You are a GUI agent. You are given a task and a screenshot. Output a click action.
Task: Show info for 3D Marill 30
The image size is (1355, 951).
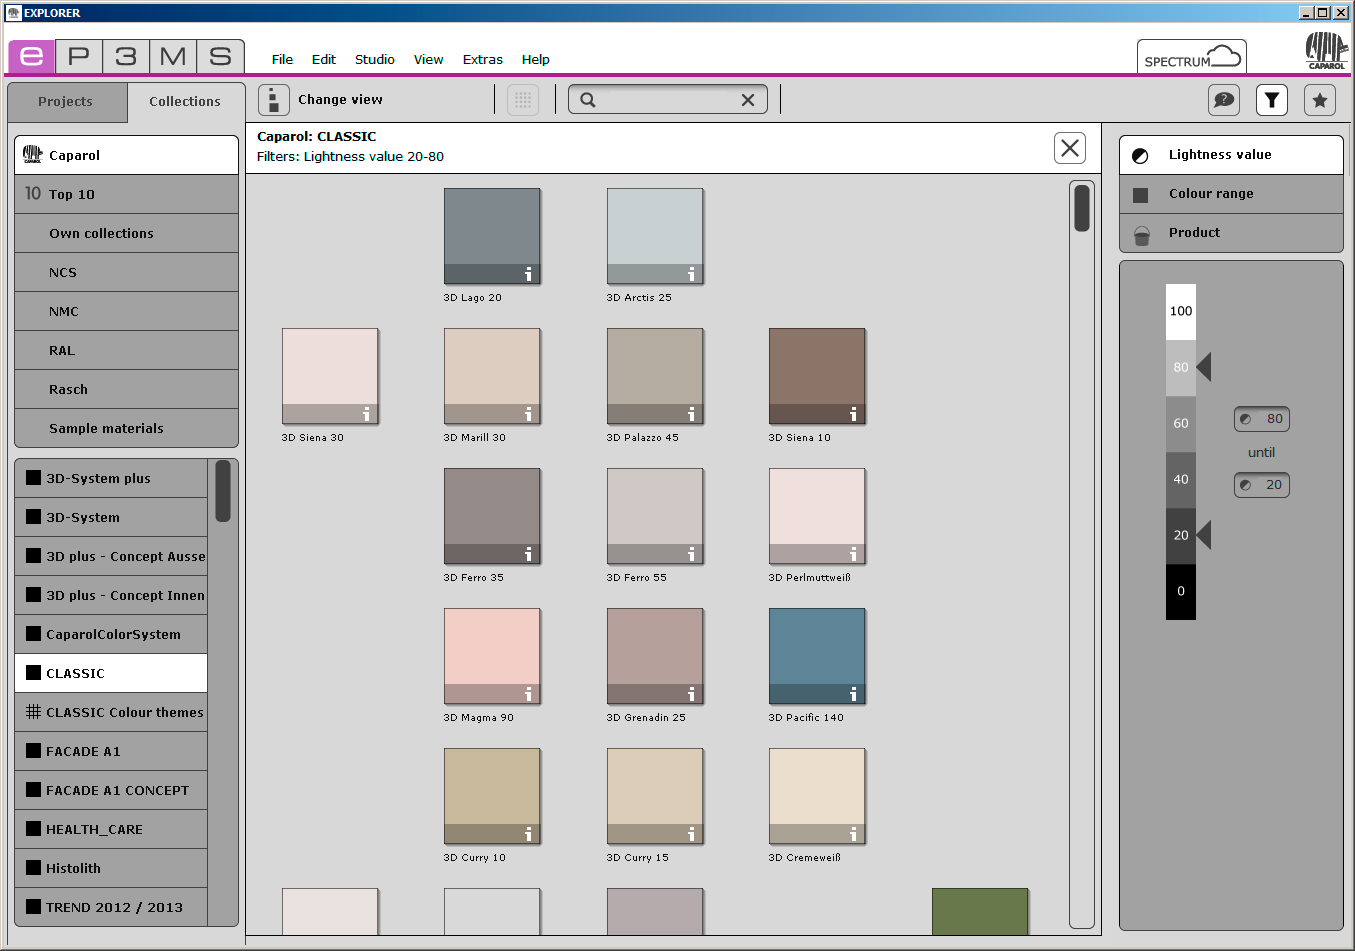tap(528, 414)
